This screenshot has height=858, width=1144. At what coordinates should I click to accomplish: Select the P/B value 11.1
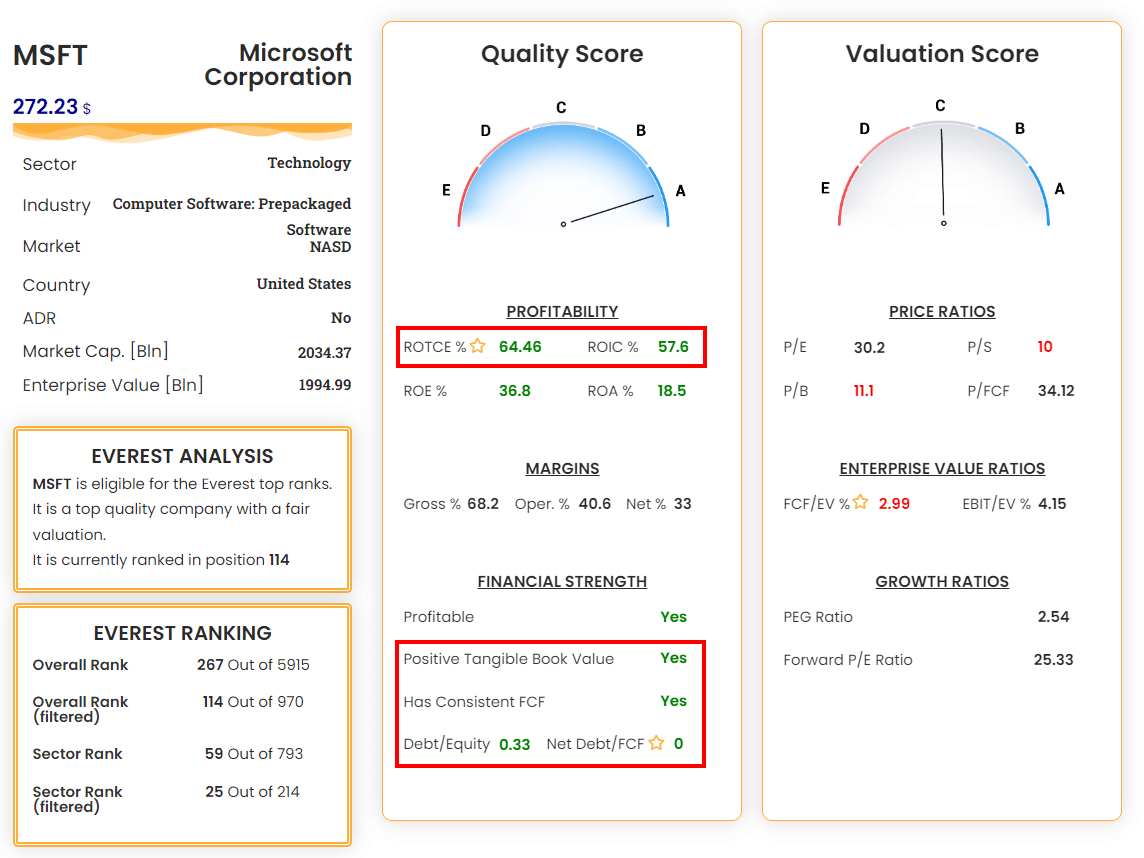point(864,391)
